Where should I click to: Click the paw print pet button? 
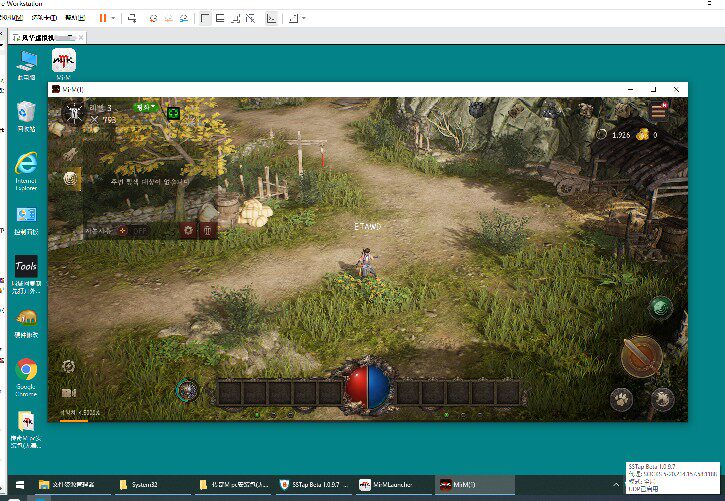621,398
